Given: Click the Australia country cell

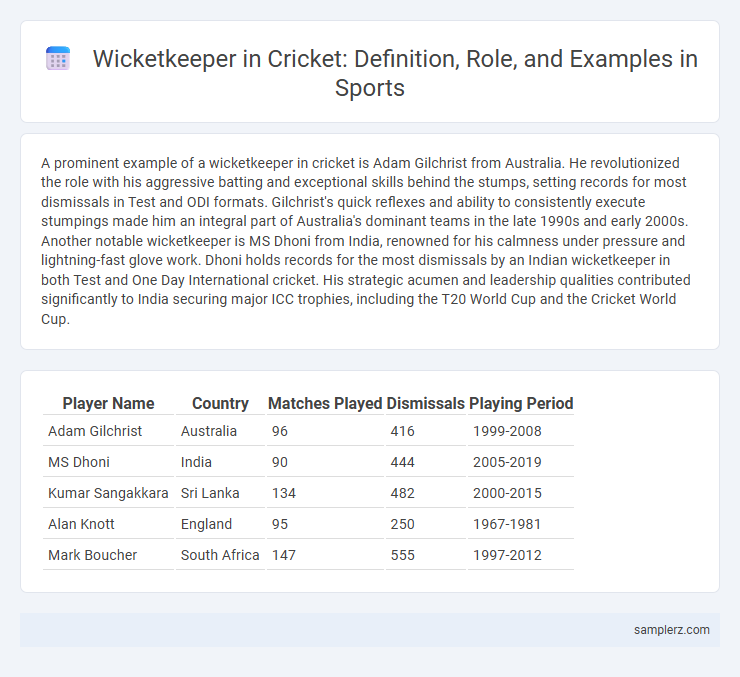Looking at the screenshot, I should 220,431.
